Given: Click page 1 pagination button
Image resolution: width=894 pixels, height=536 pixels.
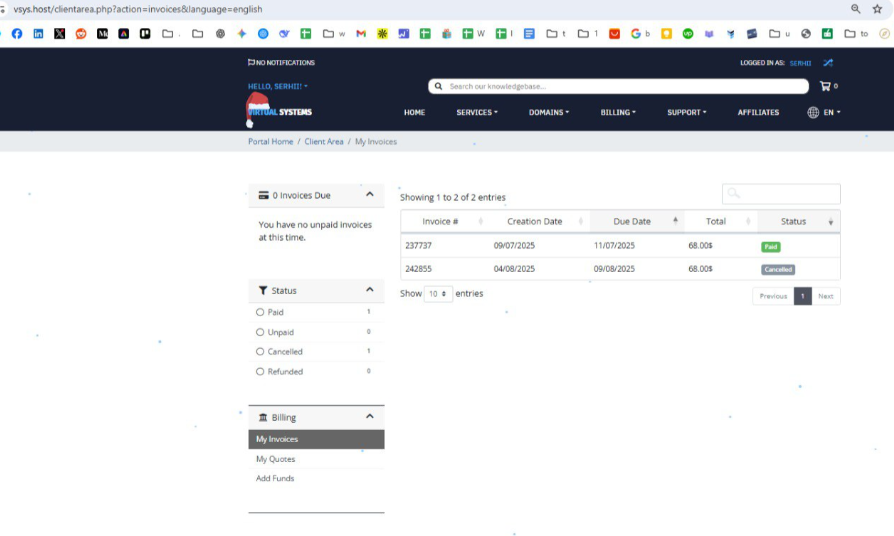Looking at the screenshot, I should point(802,296).
